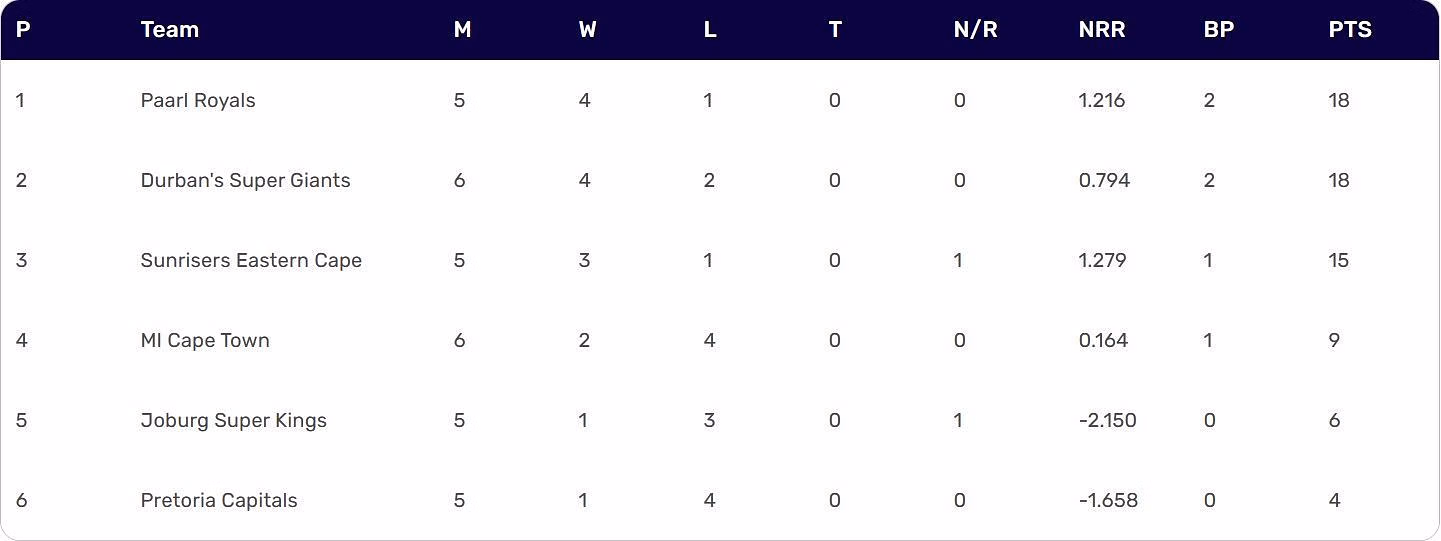Sort by the NRR column header

coord(1102,30)
